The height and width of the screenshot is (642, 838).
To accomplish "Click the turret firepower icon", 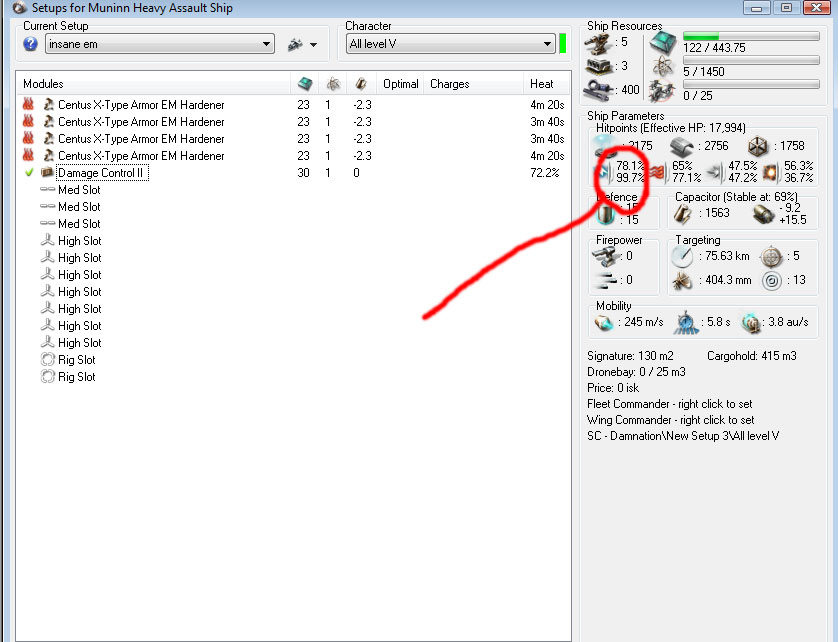I will pyautogui.click(x=606, y=256).
